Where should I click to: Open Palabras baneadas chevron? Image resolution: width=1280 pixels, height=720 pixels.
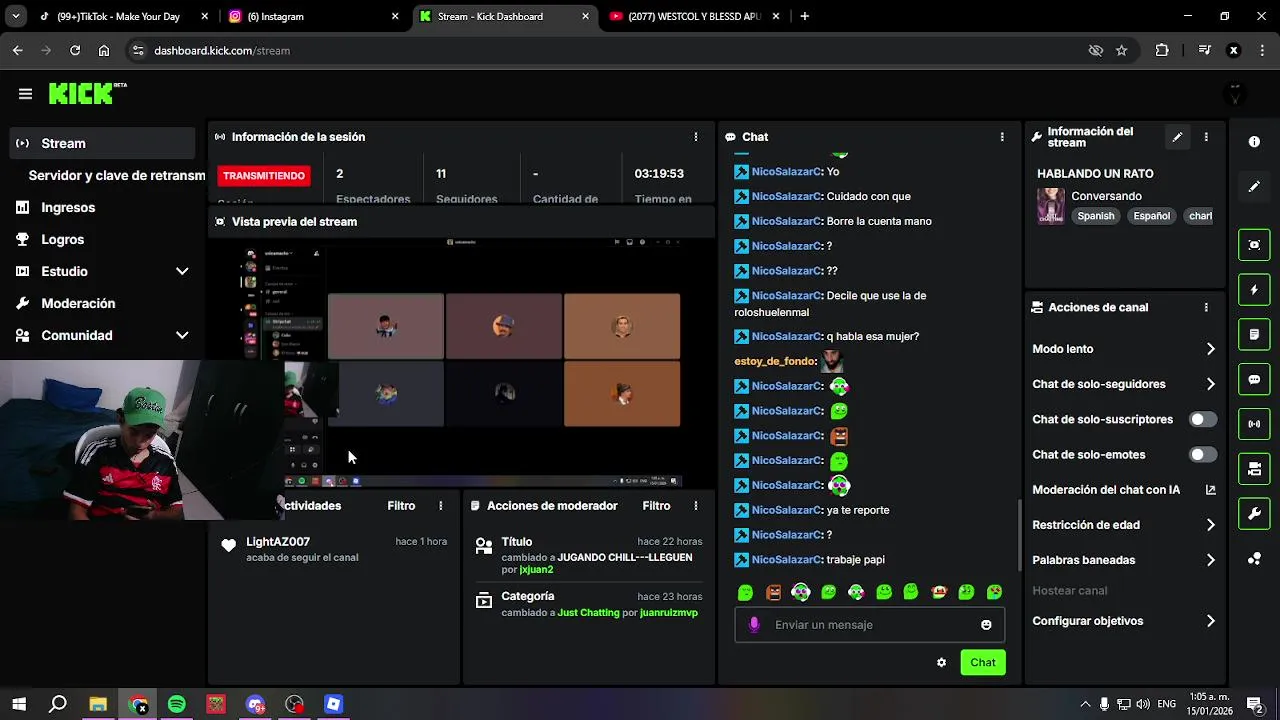[1210, 560]
